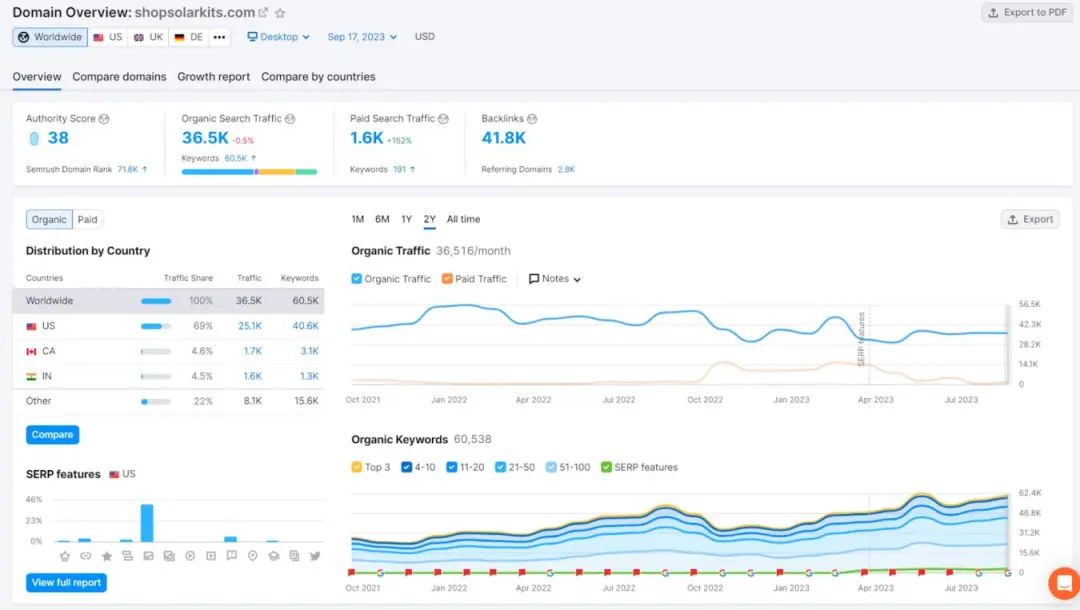Select the UK database button
Viewport: 1080px width, 610px height.
148,37
